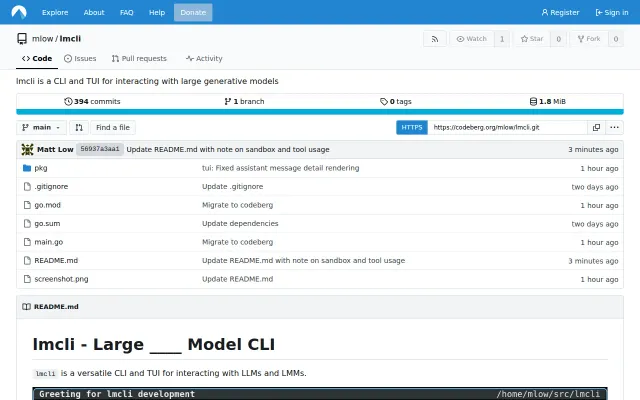Image resolution: width=640 pixels, height=400 pixels.
Task: Click the Sign in link
Action: 612,12
